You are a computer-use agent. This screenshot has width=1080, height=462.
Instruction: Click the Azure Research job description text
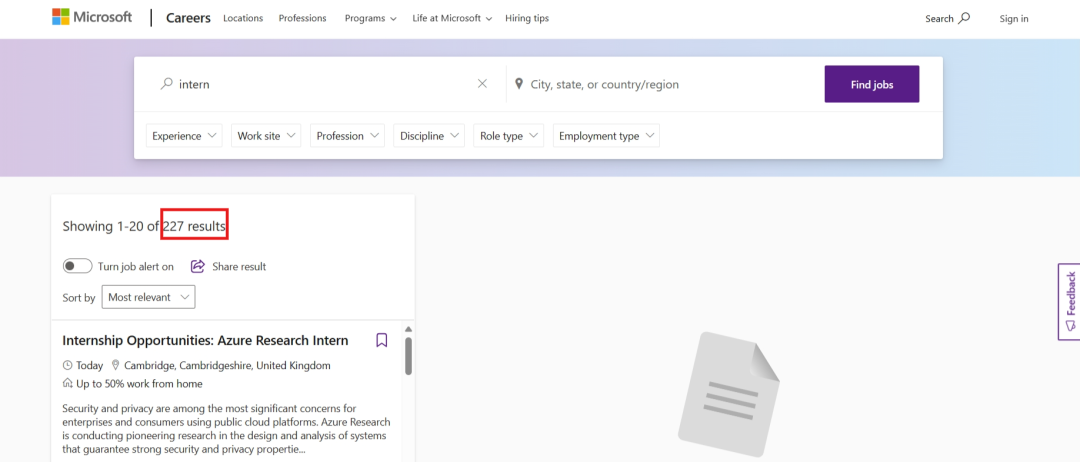(227, 428)
